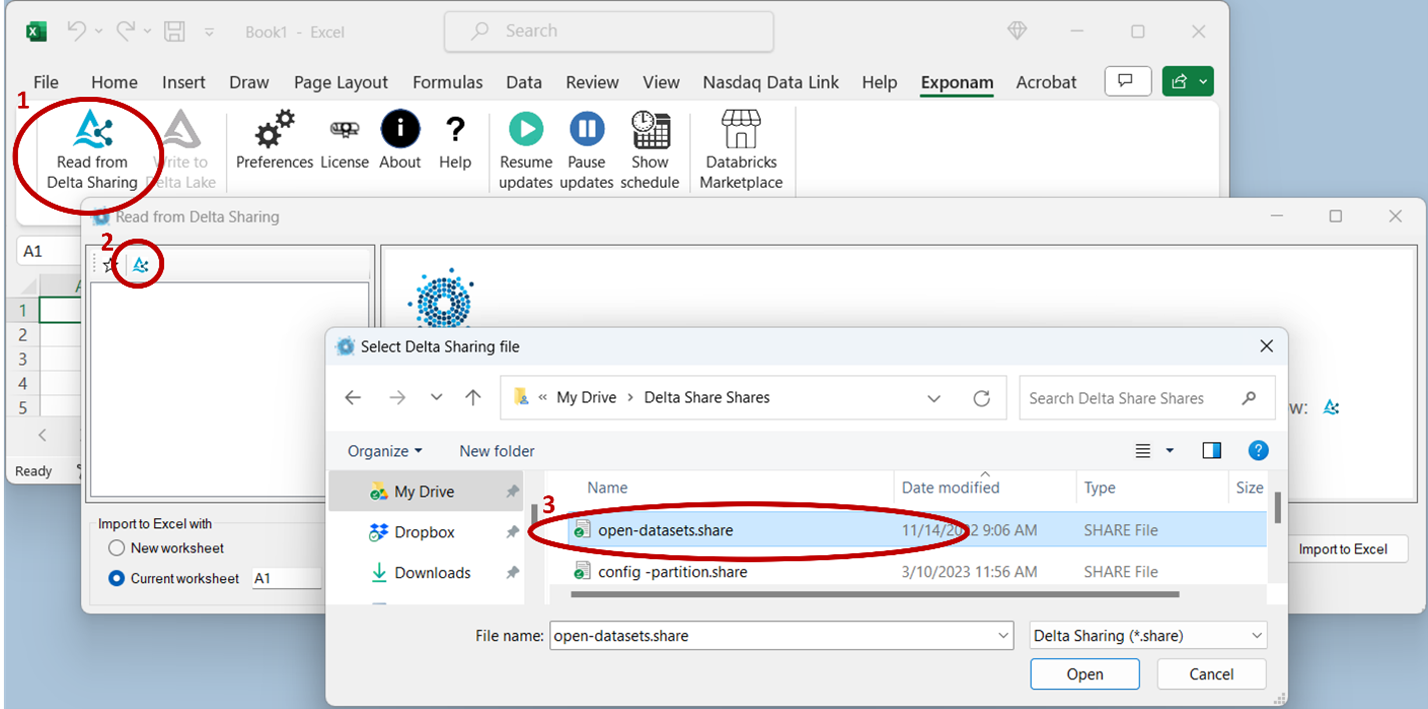Image resolution: width=1428 pixels, height=709 pixels.
Task: Click the Open button in file dialog
Action: (1084, 674)
